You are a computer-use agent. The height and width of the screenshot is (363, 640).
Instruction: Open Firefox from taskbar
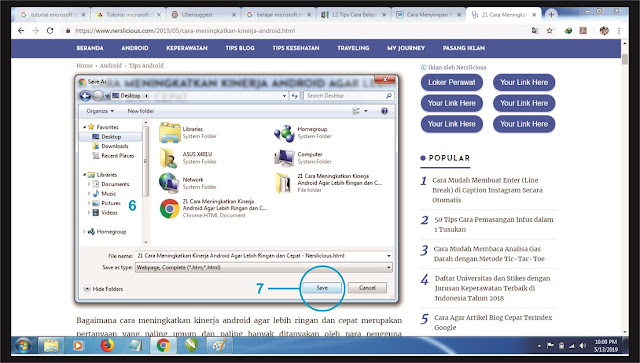pos(107,346)
